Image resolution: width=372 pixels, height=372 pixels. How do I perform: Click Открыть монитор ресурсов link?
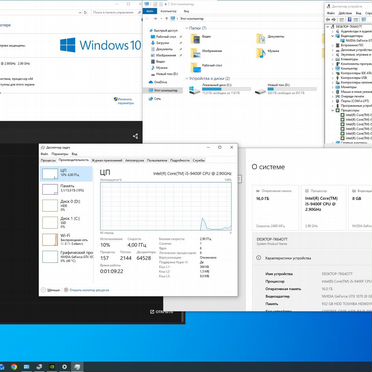87,290
